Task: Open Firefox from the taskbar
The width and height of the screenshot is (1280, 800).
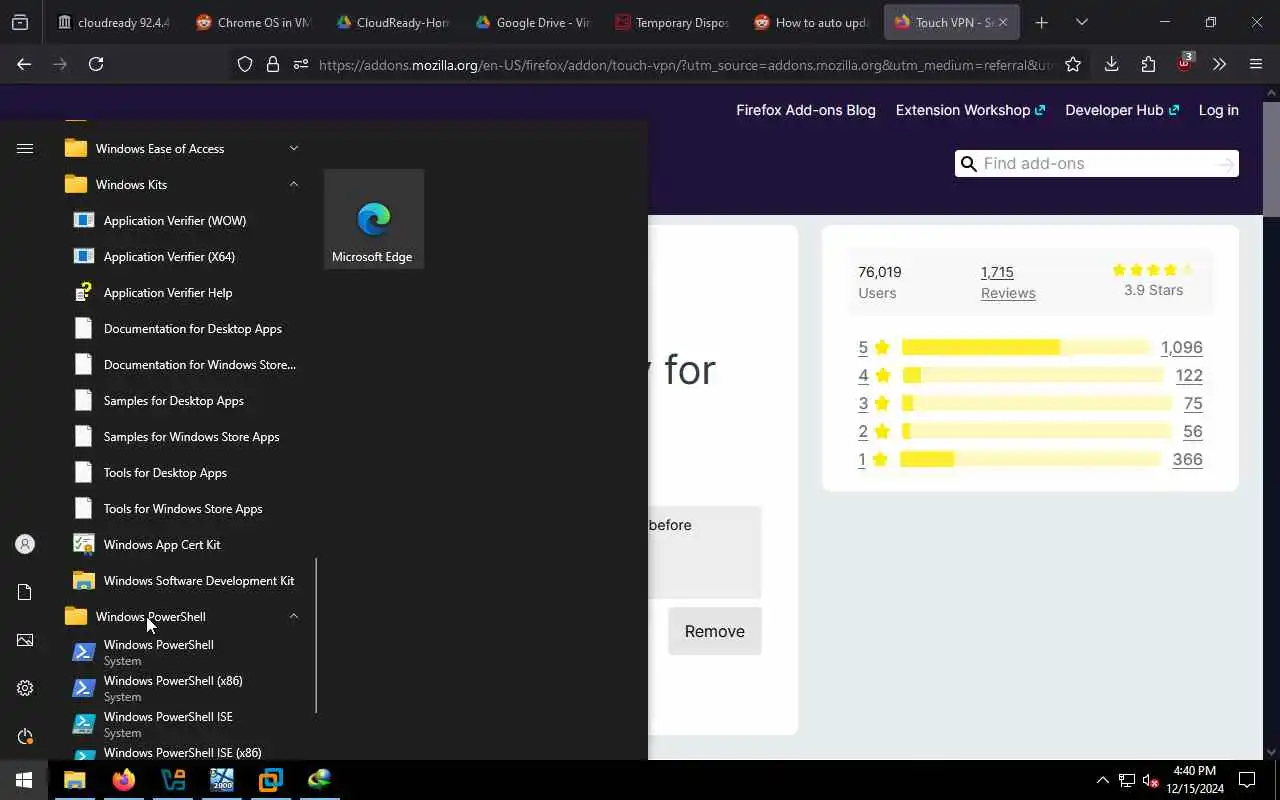Action: (124, 780)
